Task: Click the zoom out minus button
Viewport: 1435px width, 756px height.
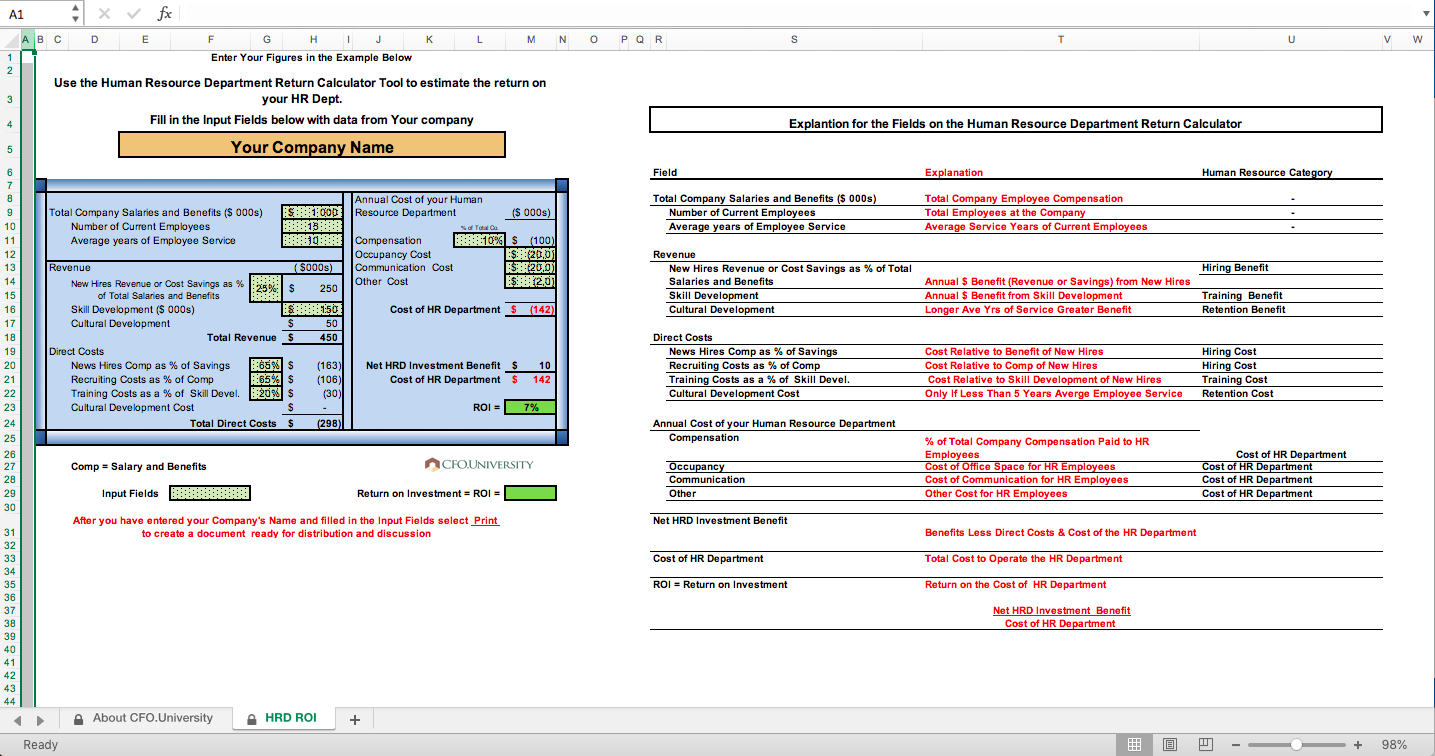Action: point(1238,745)
